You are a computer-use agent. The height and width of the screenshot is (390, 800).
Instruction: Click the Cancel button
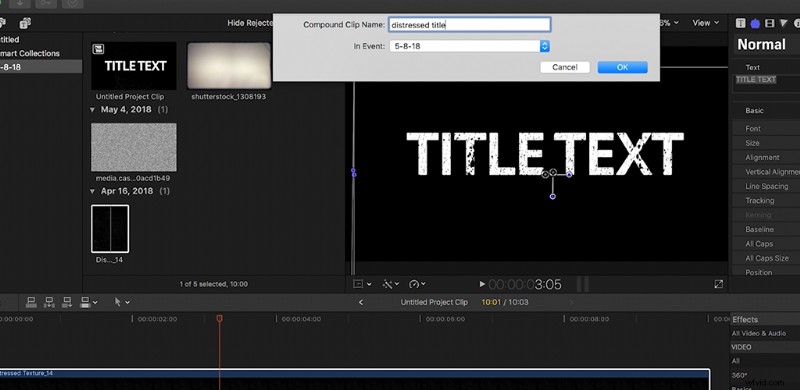click(565, 67)
